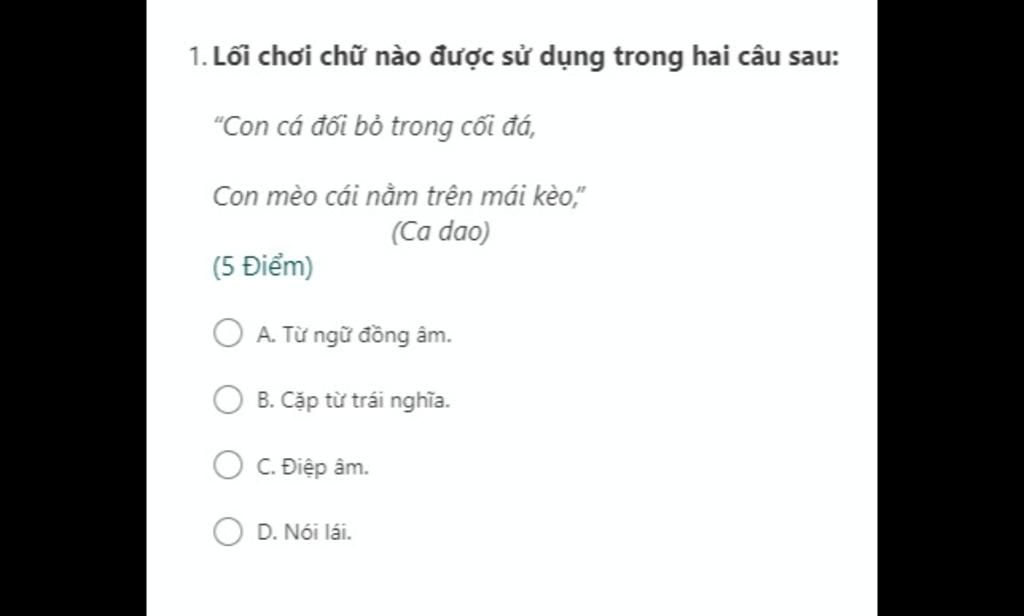Pick the radio button for option D
This screenshot has height=616, width=1024.
(228, 531)
